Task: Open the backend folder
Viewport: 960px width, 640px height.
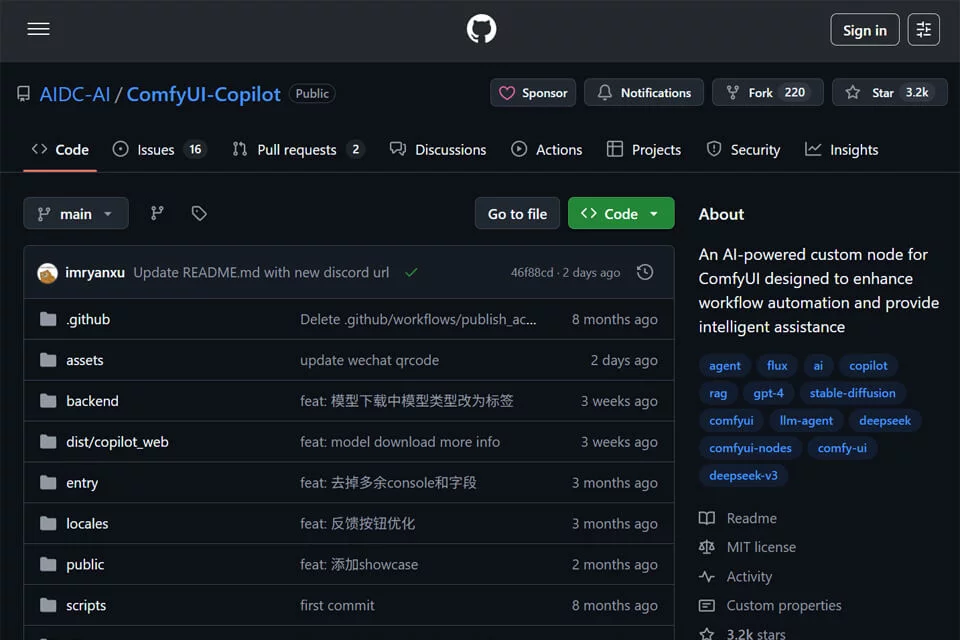Action: click(x=92, y=401)
